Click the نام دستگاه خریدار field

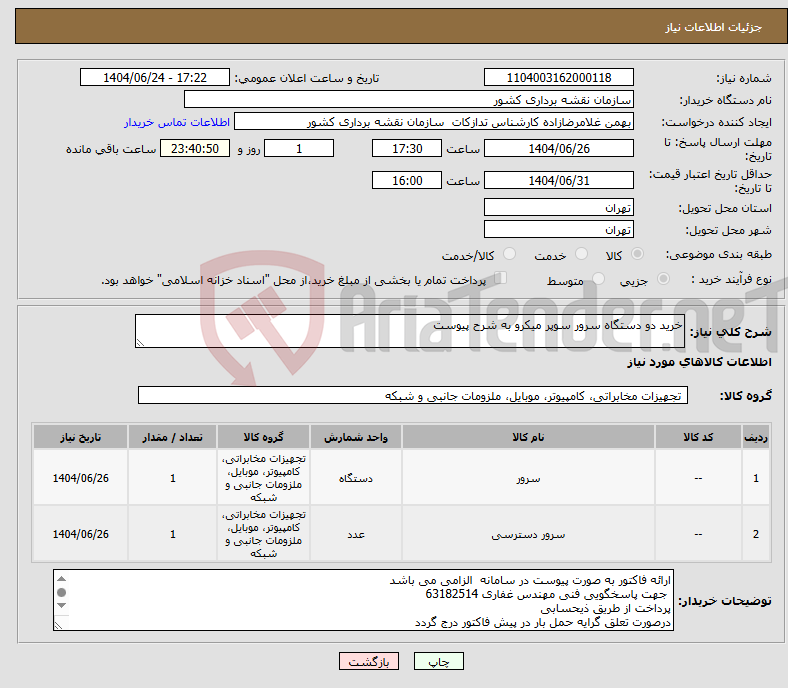coord(409,100)
